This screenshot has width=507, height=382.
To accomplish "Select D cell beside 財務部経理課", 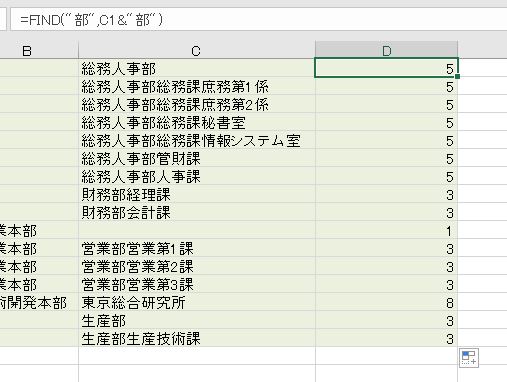I will [x=387, y=194].
